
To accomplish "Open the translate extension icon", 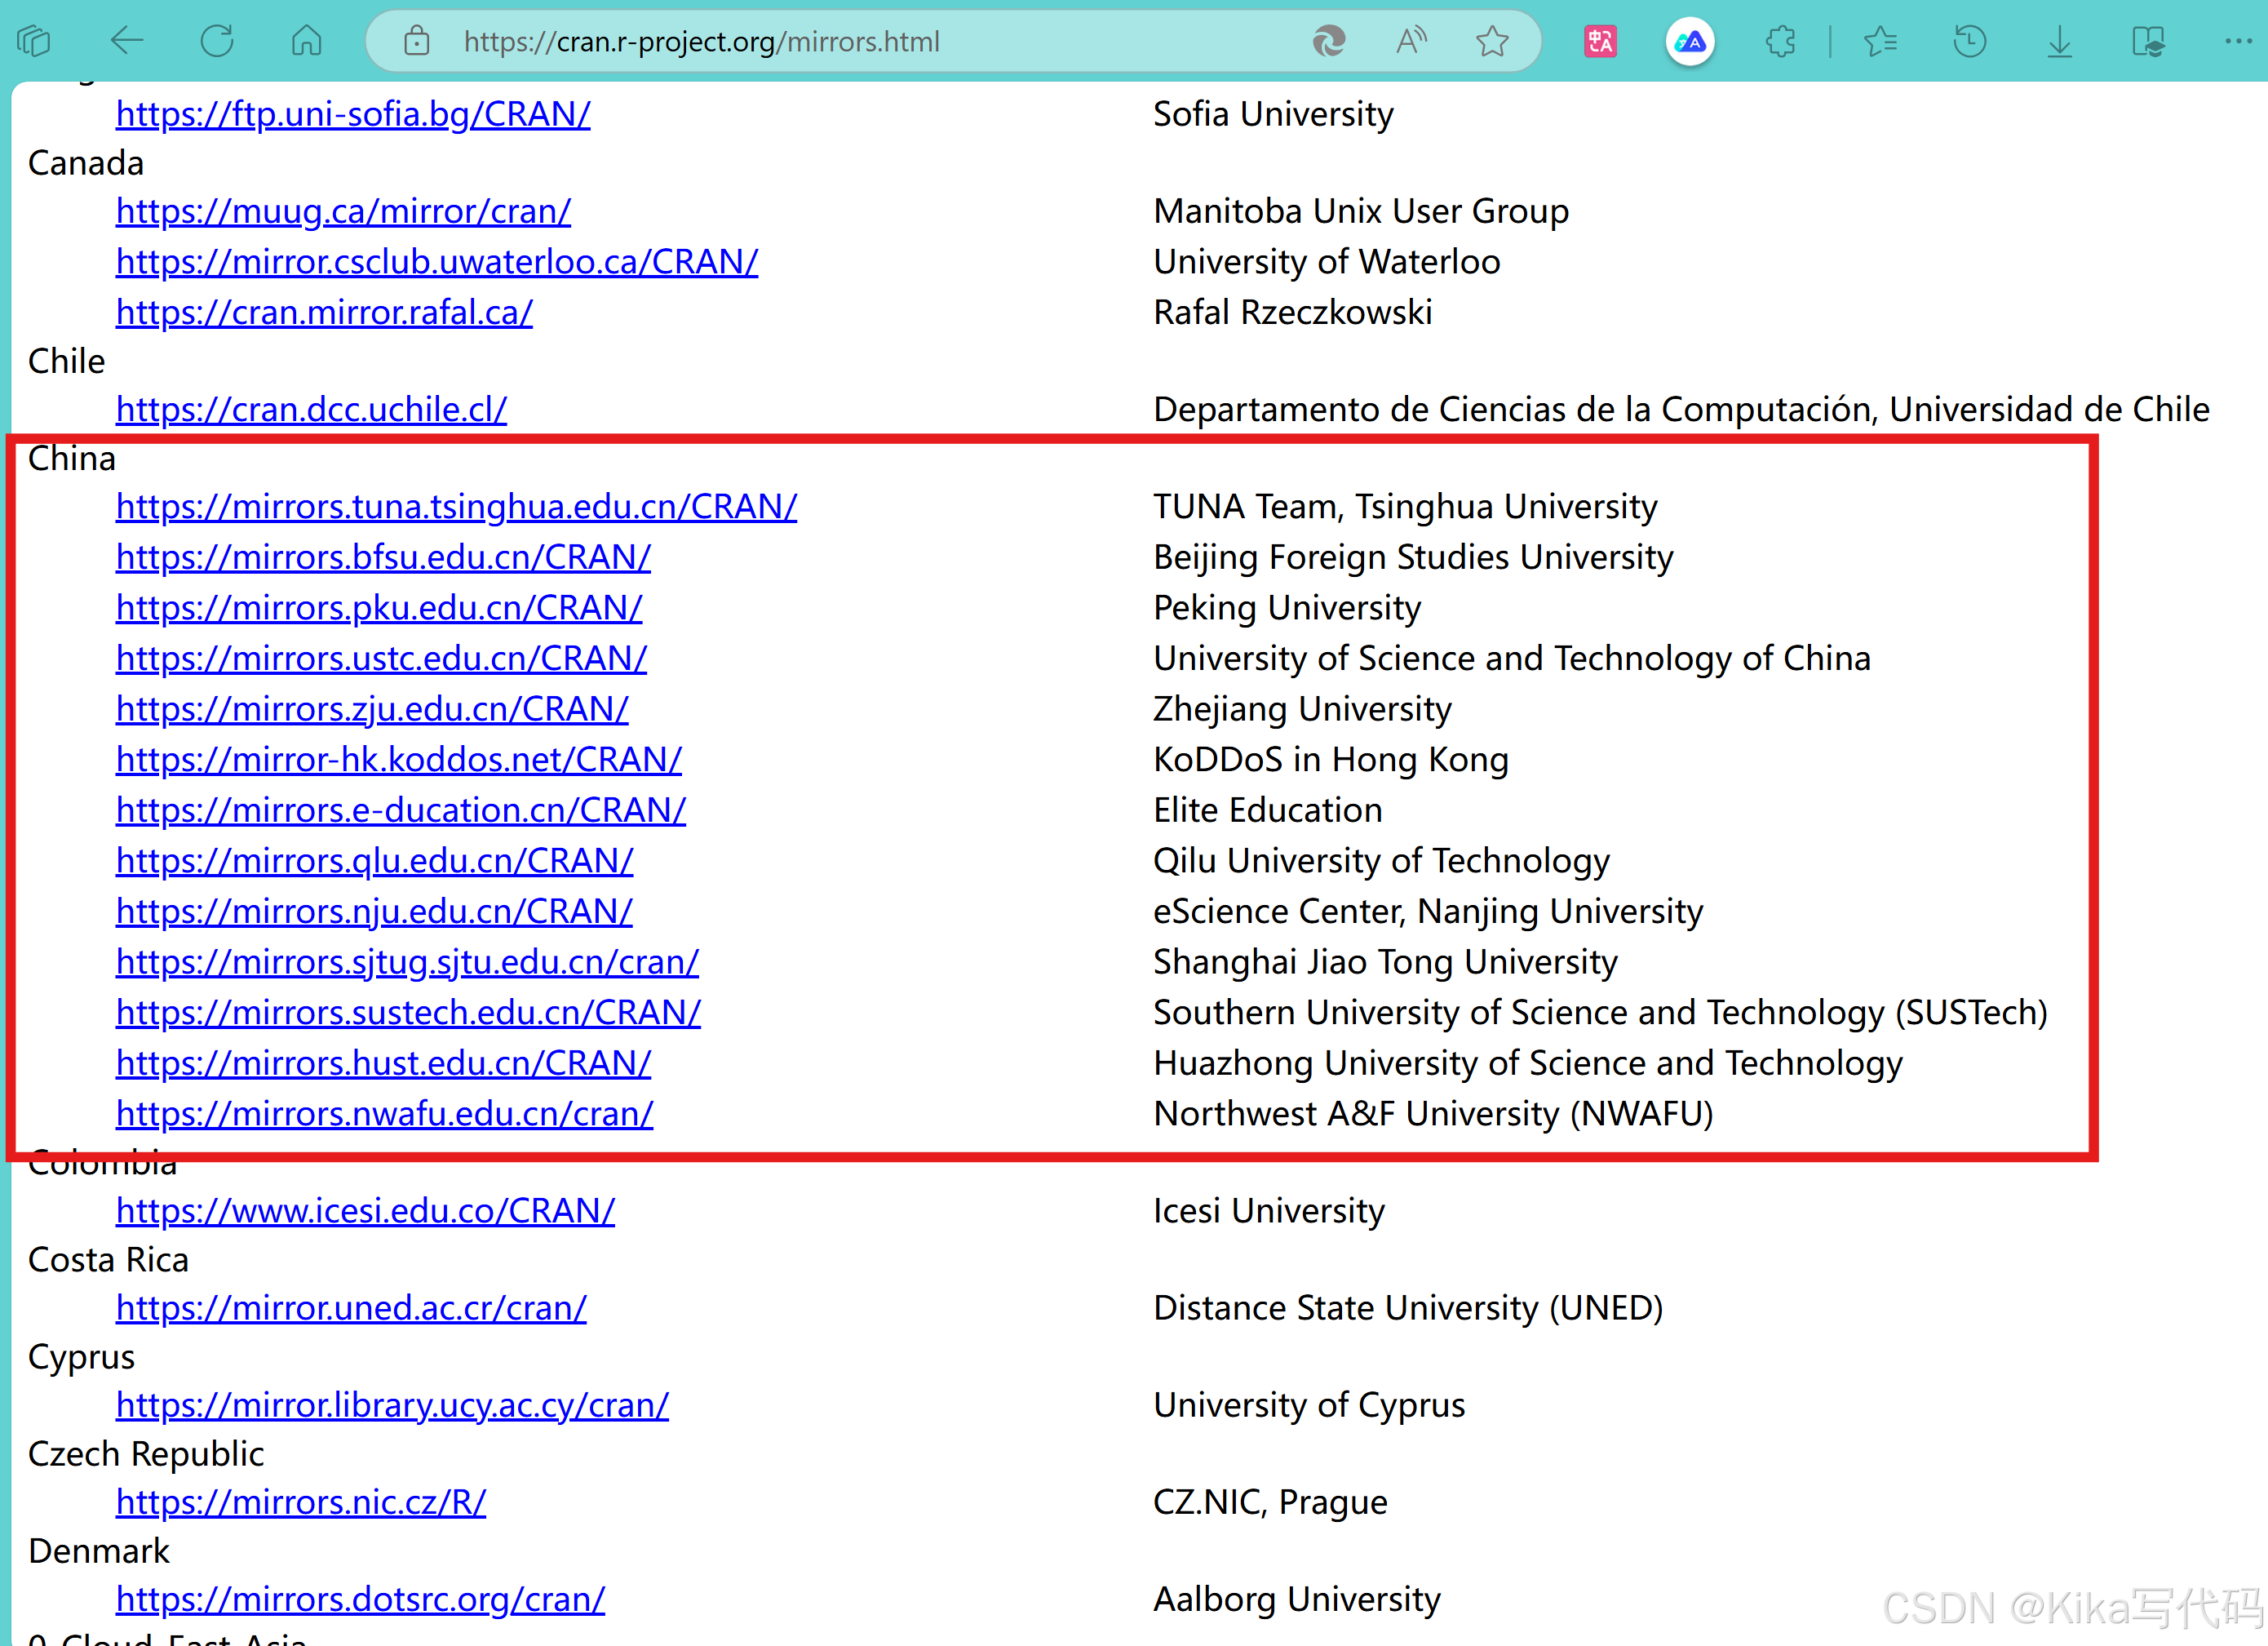I will click(1600, 41).
